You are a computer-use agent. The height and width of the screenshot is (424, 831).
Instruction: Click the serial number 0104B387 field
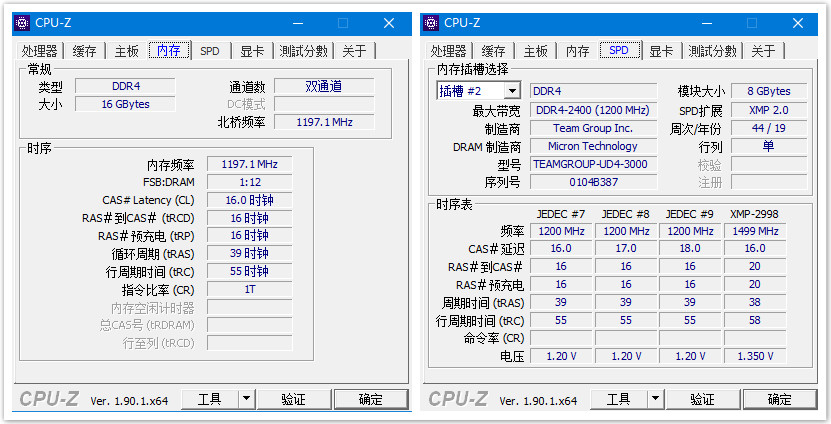(x=593, y=182)
